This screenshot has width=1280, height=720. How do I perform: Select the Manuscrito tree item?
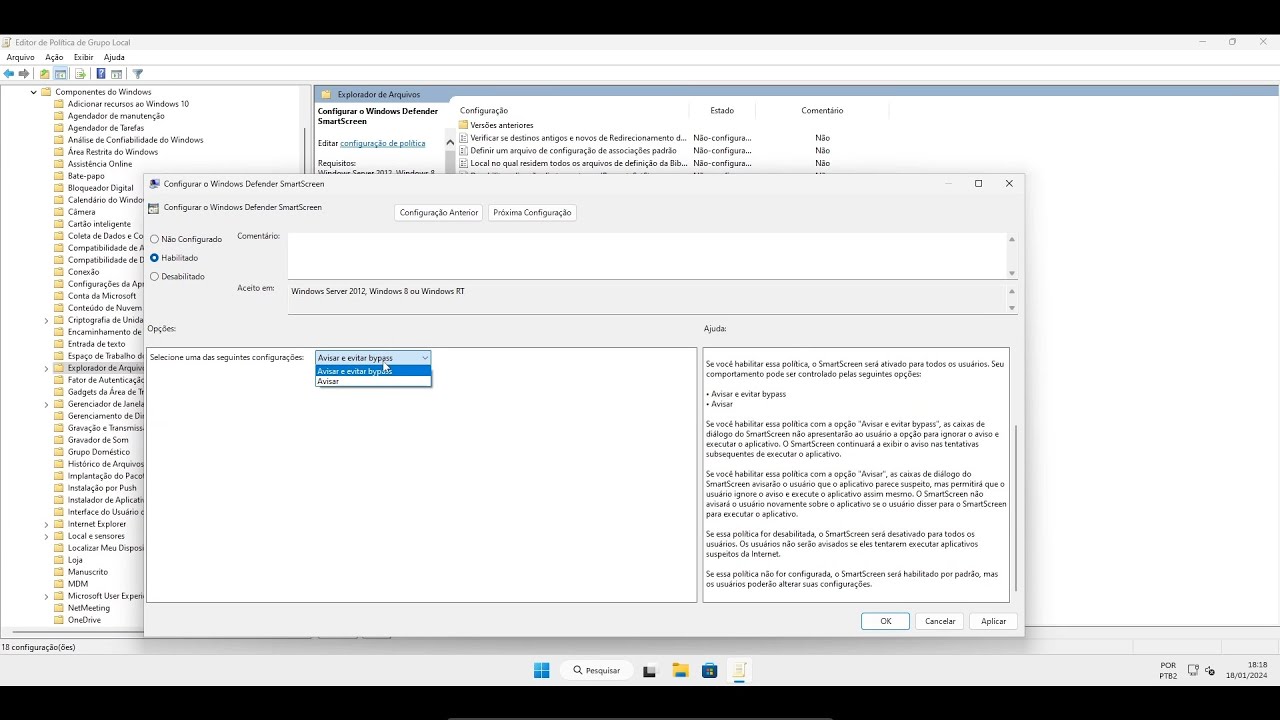point(88,572)
